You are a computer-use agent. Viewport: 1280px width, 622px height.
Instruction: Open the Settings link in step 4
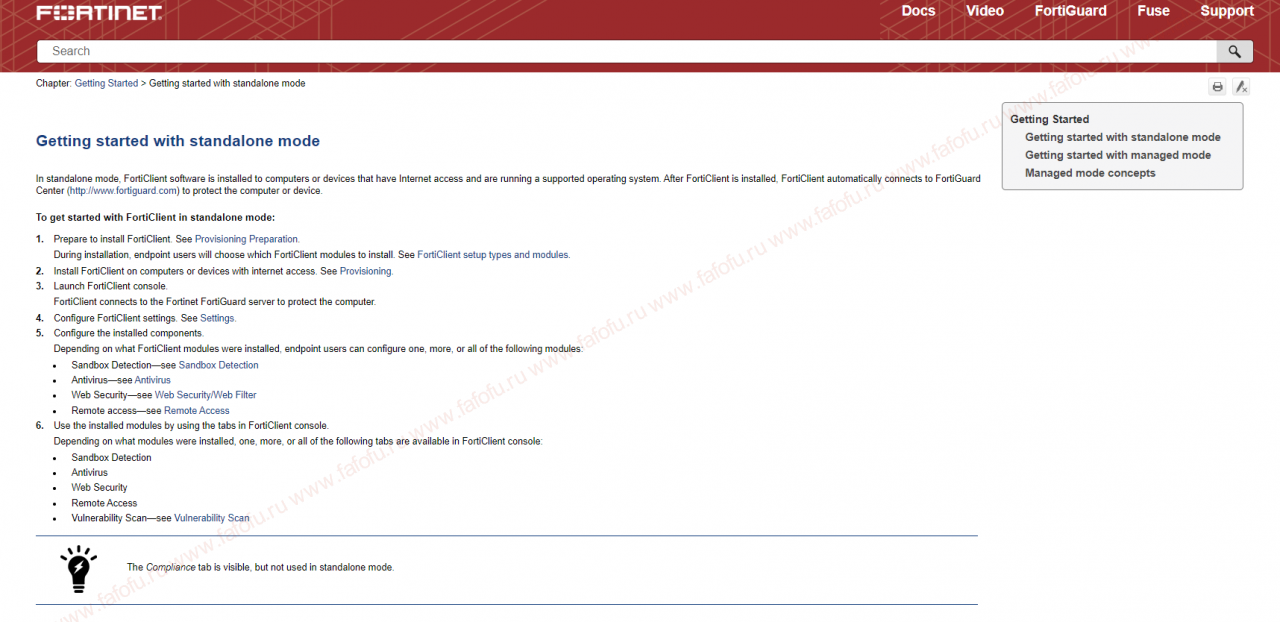pyautogui.click(x=218, y=318)
